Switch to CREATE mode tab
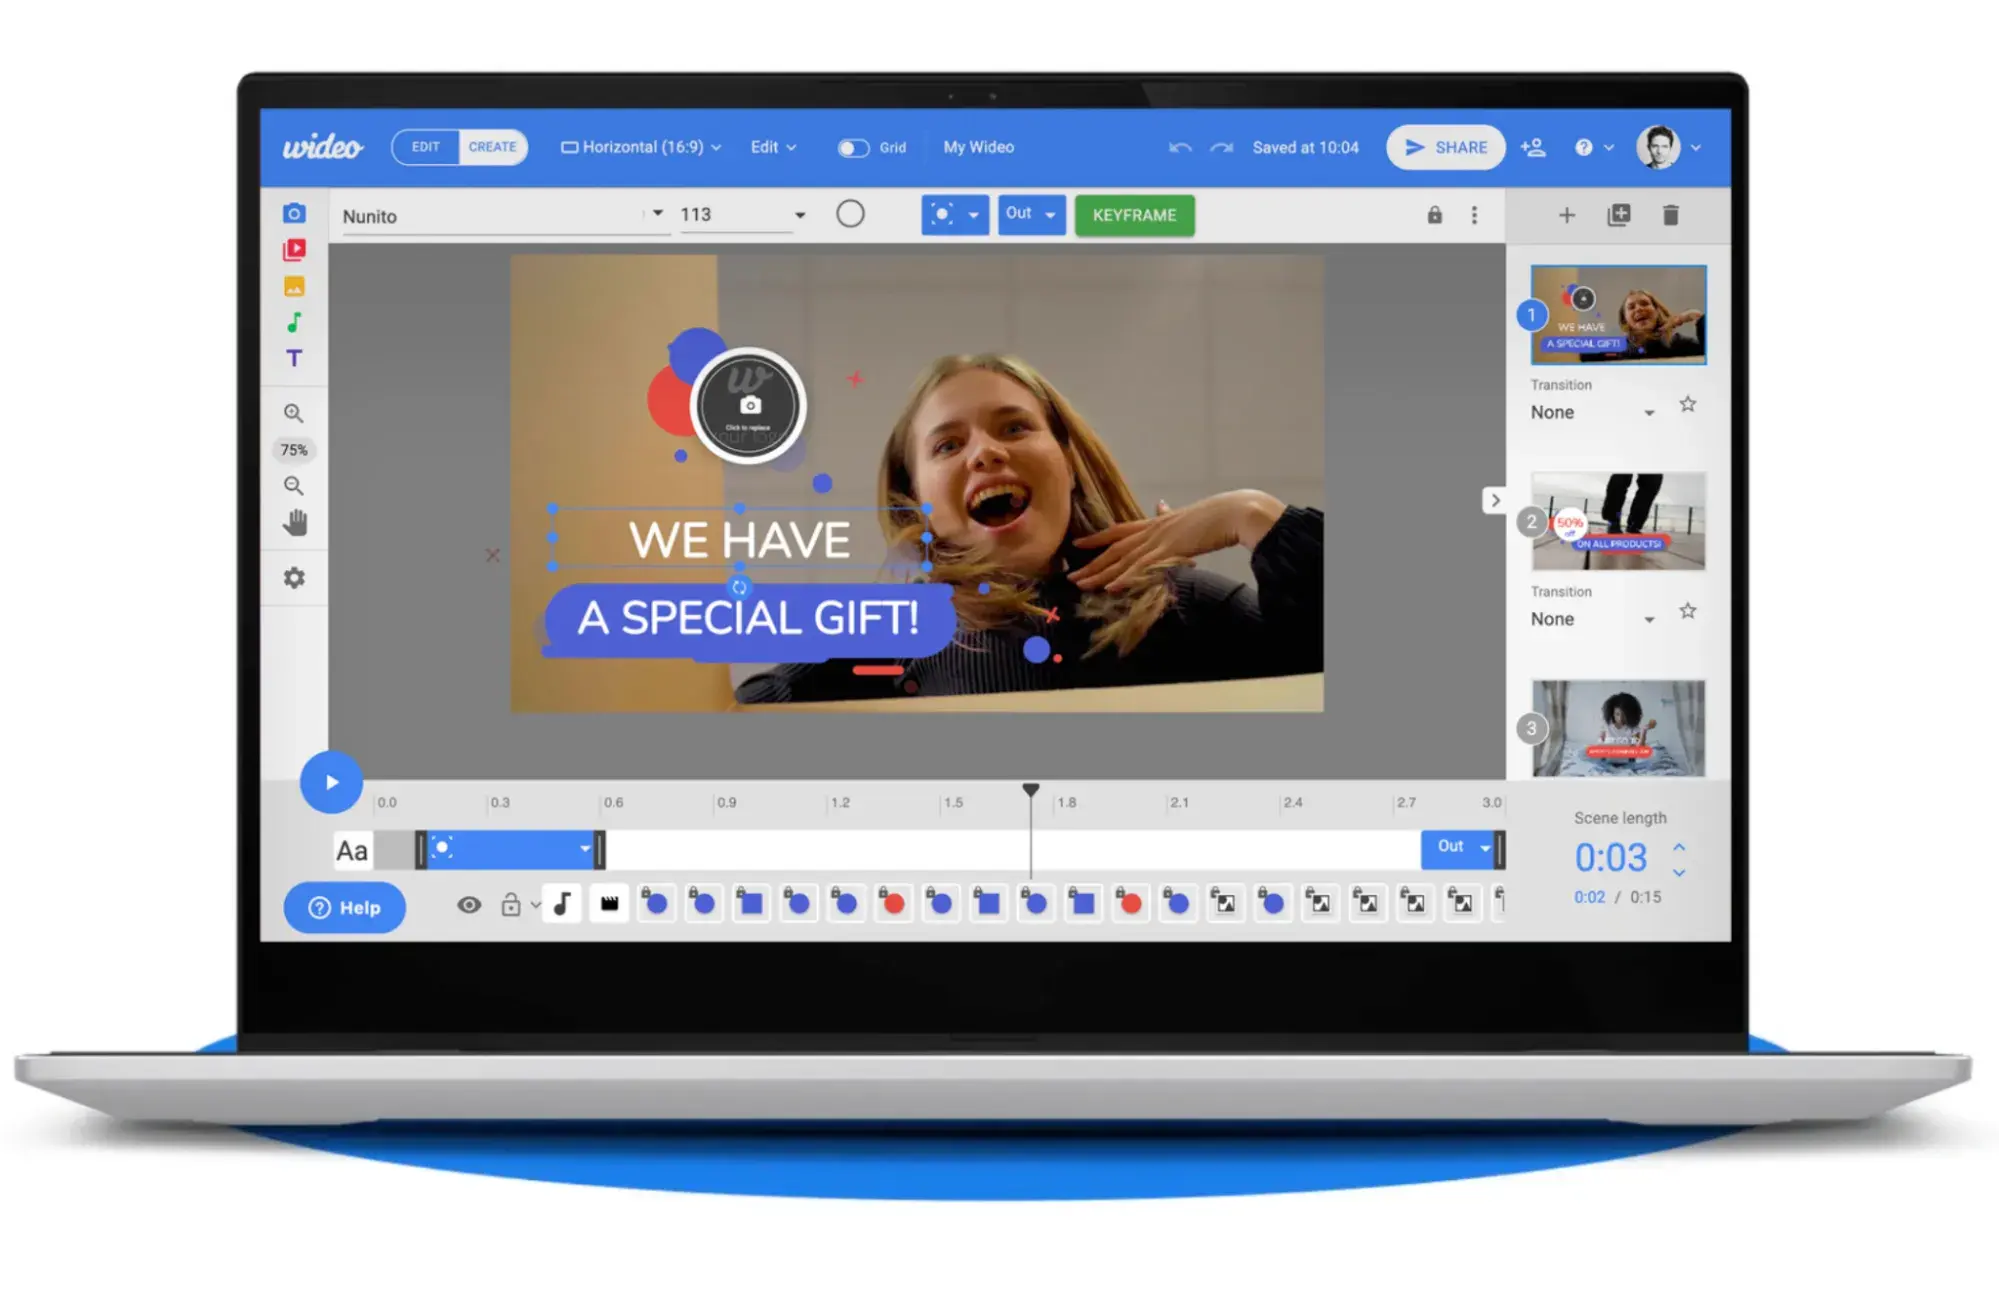The width and height of the screenshot is (1999, 1305). pyautogui.click(x=490, y=147)
